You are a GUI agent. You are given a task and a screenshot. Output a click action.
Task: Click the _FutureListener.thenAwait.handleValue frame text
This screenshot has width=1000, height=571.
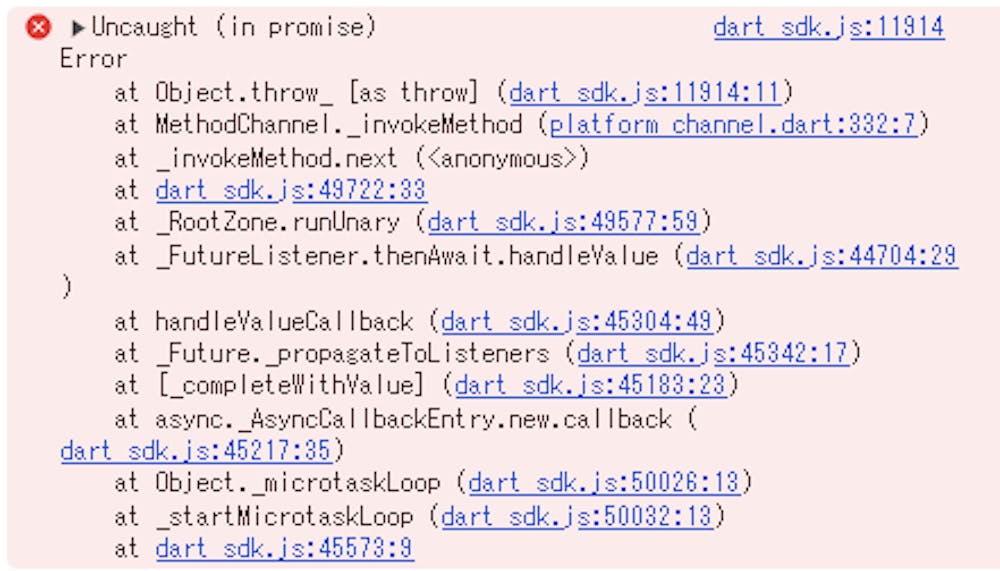point(406,256)
